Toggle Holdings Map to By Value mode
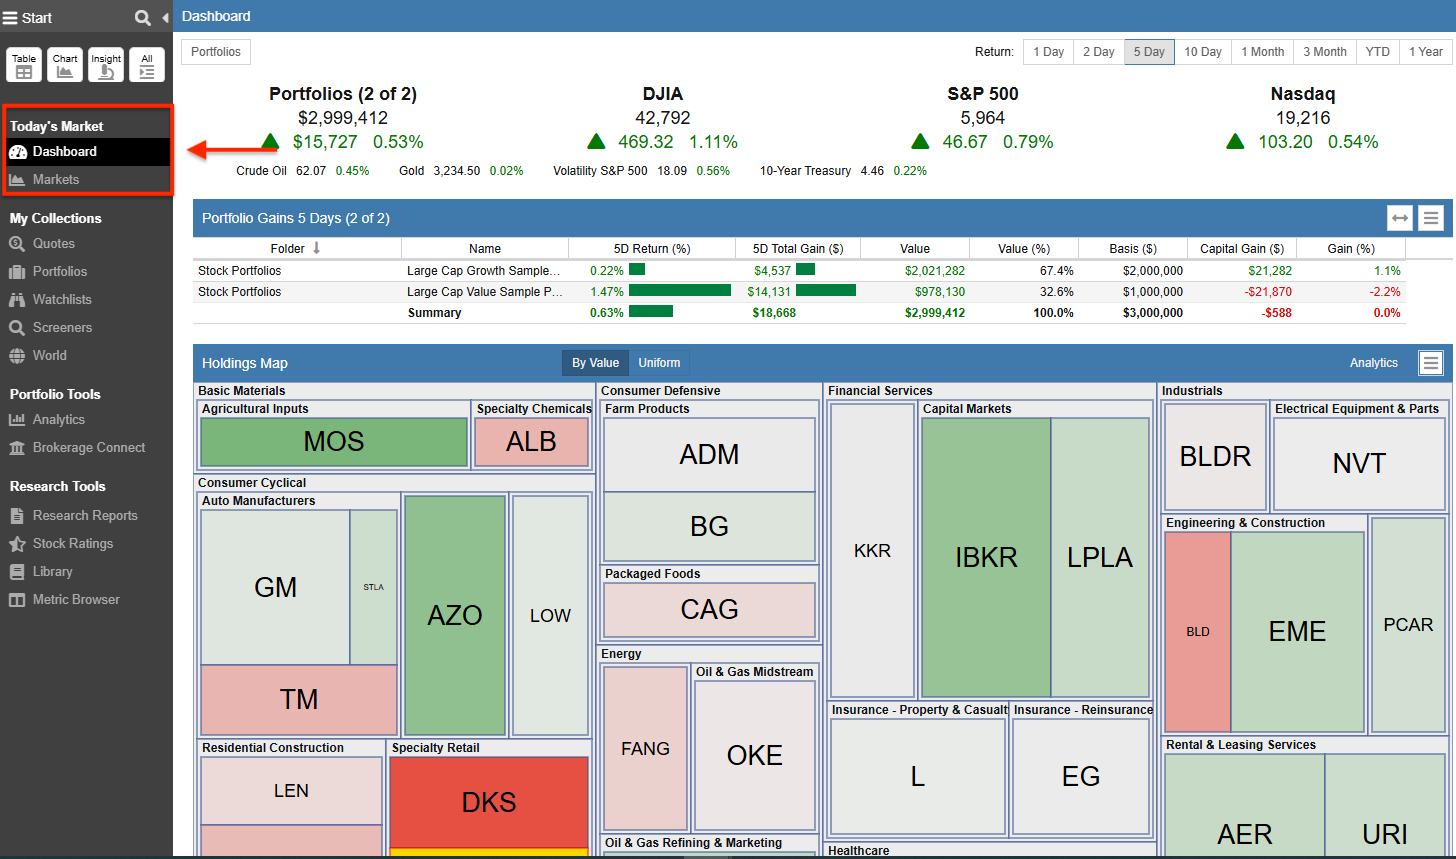Viewport: 1456px width, 859px height. [x=594, y=363]
